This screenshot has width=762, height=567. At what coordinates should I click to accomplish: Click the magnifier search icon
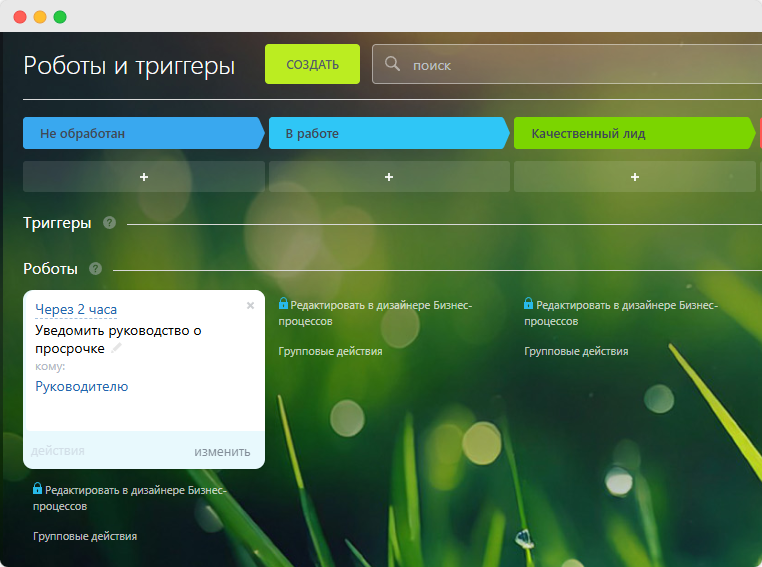click(392, 64)
